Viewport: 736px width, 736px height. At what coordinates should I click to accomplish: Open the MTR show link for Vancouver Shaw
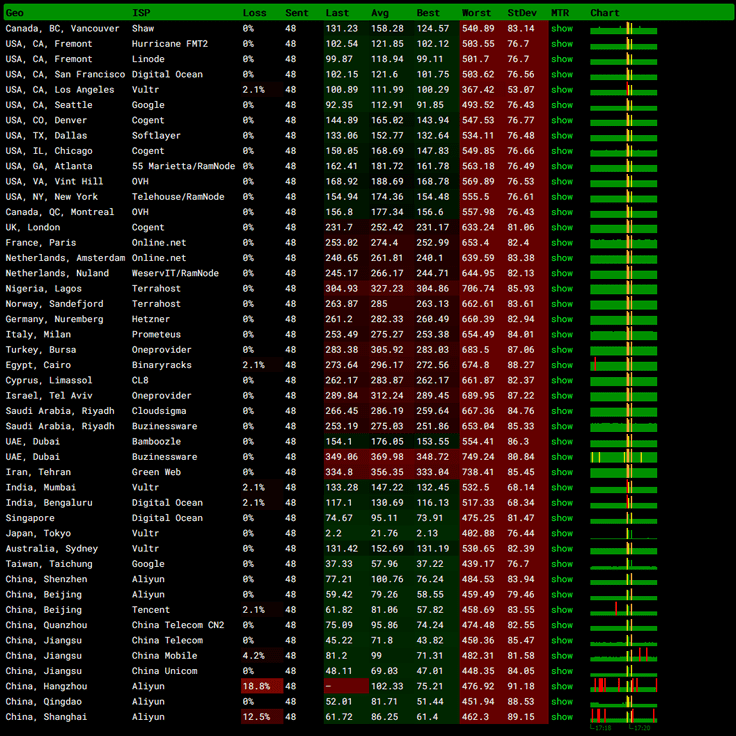click(562, 29)
